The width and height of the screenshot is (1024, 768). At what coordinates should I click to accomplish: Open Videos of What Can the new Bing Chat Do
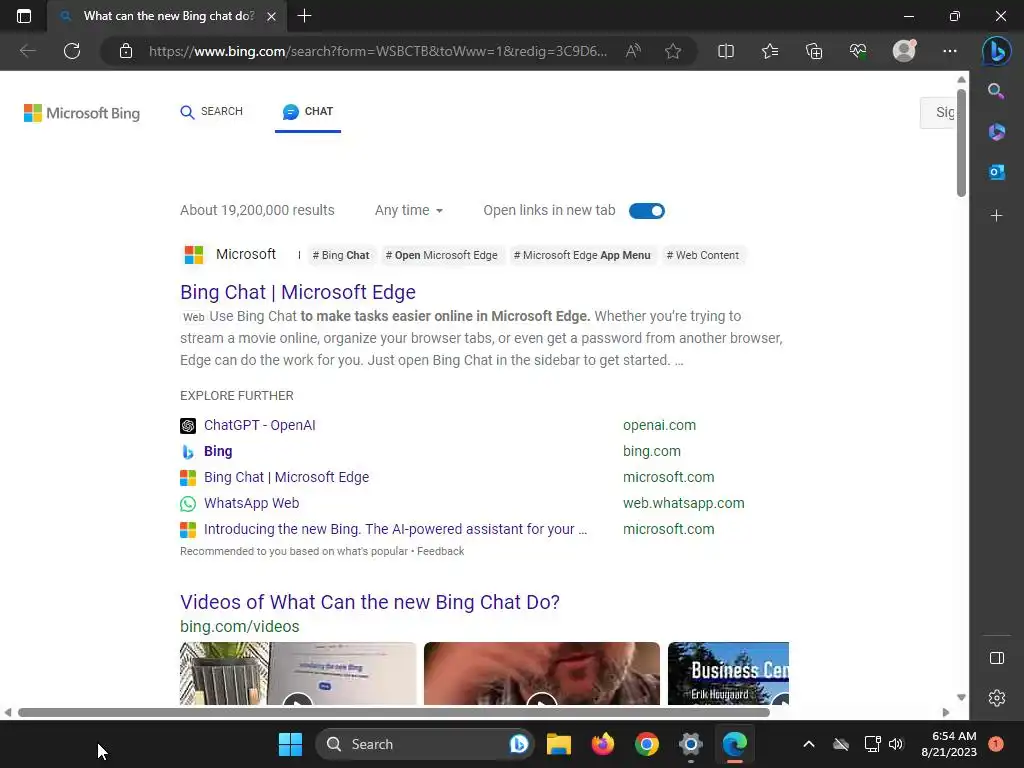(370, 601)
